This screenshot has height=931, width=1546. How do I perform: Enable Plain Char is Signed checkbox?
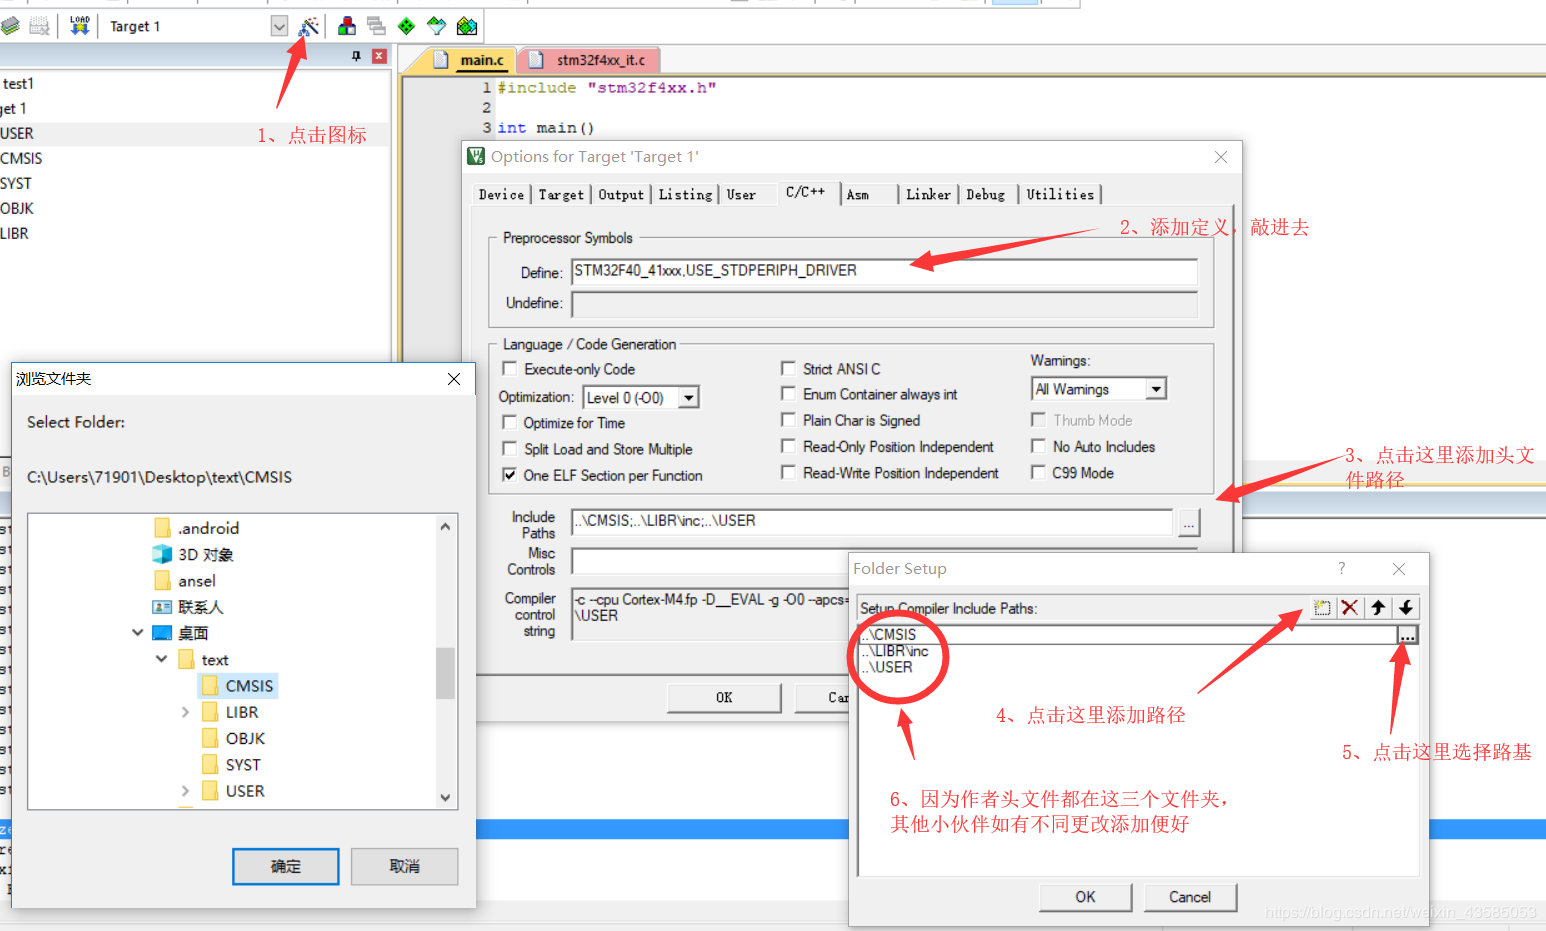pos(788,420)
